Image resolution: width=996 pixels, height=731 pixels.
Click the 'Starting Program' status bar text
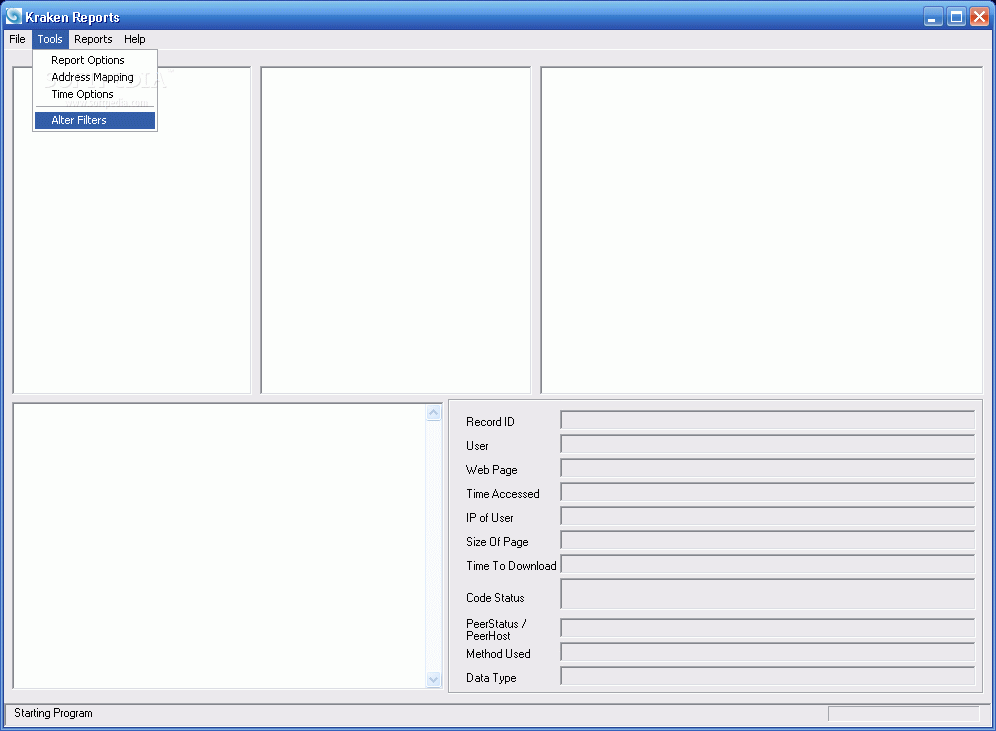coord(53,713)
